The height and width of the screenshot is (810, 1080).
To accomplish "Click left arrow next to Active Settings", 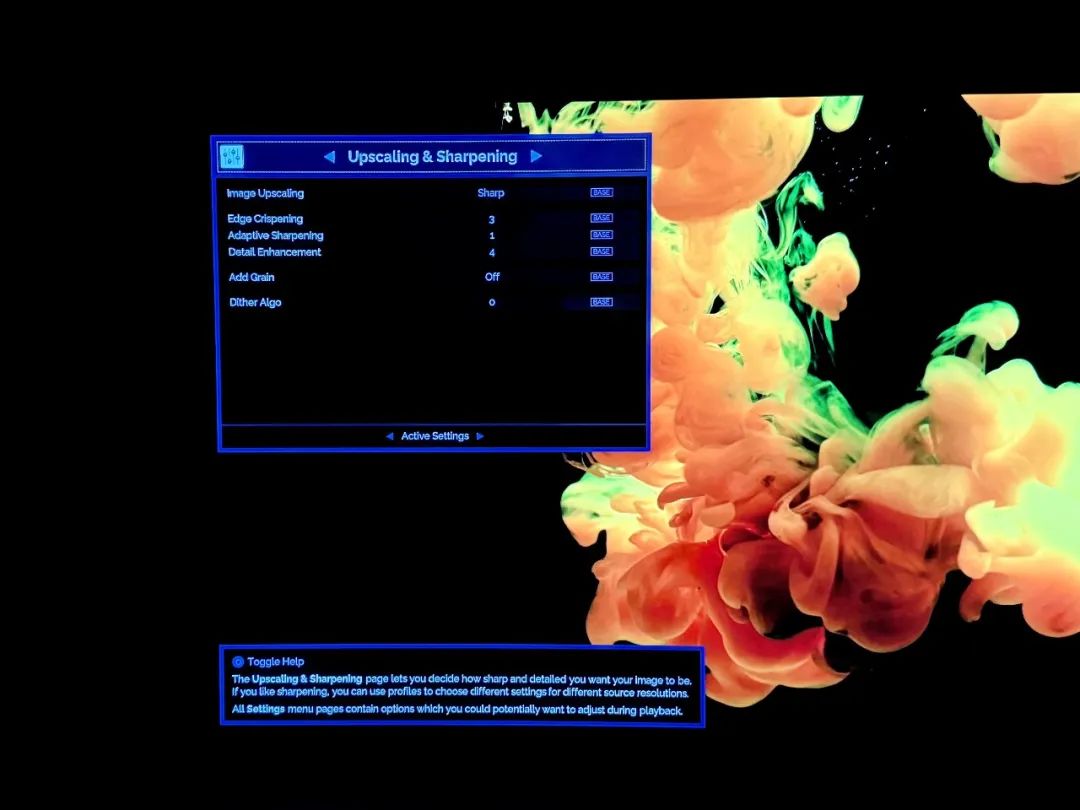I will (389, 436).
